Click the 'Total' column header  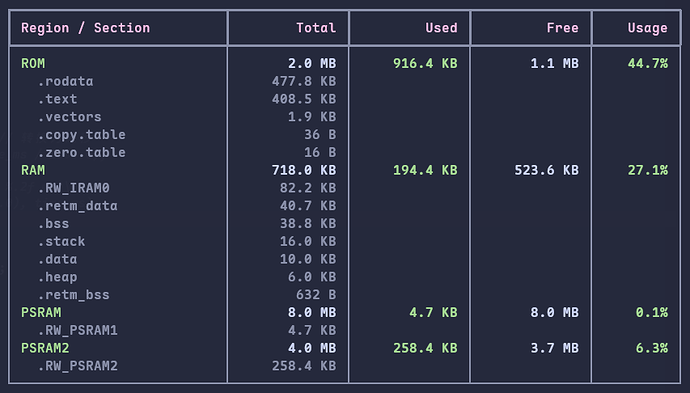click(x=316, y=28)
